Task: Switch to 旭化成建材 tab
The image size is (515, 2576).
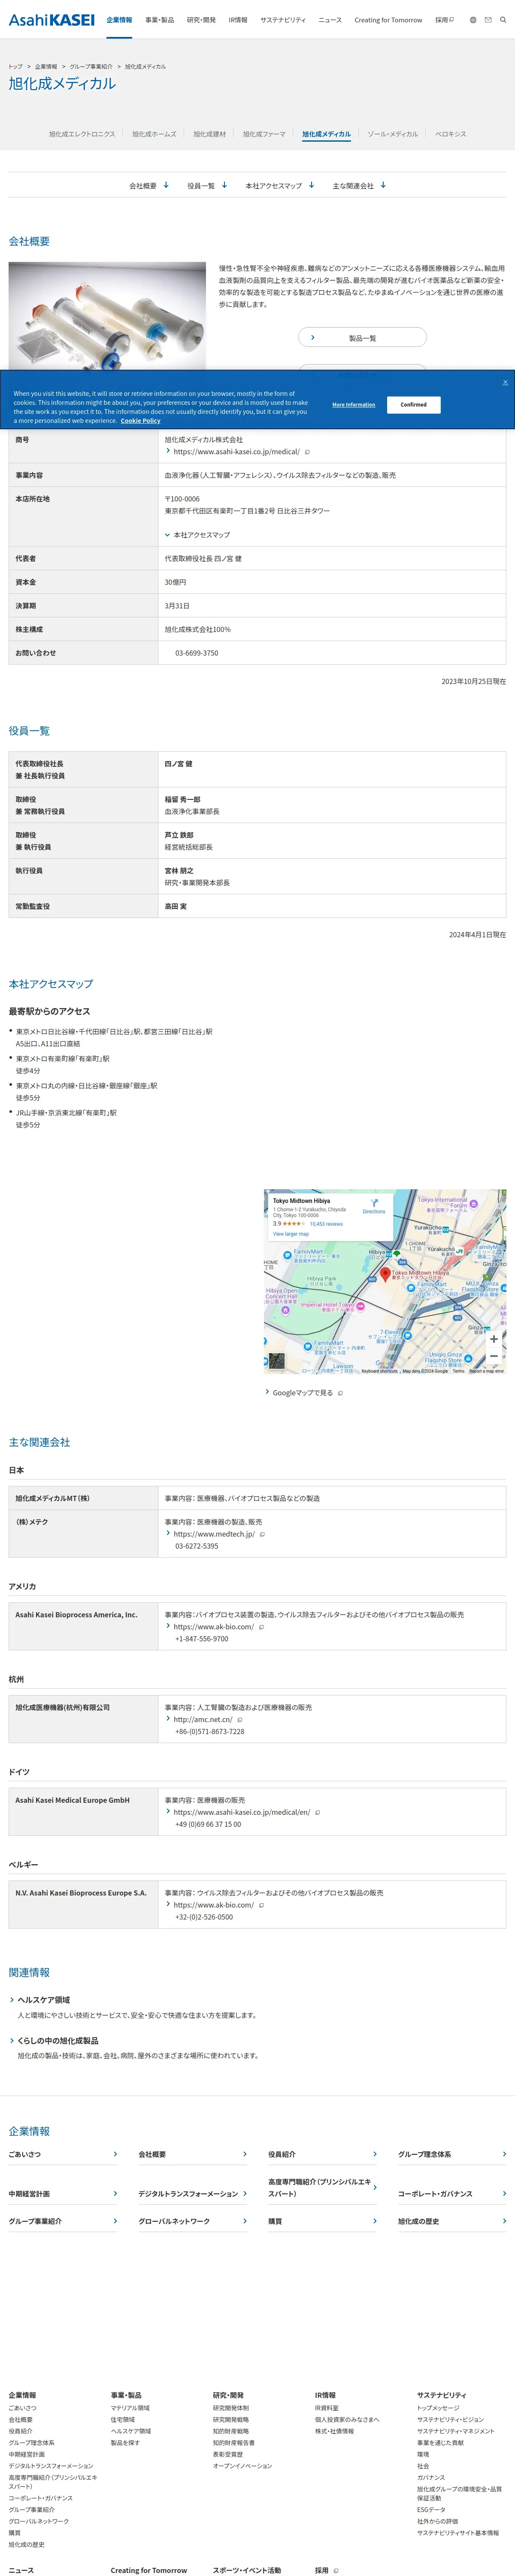Action: click(x=210, y=134)
